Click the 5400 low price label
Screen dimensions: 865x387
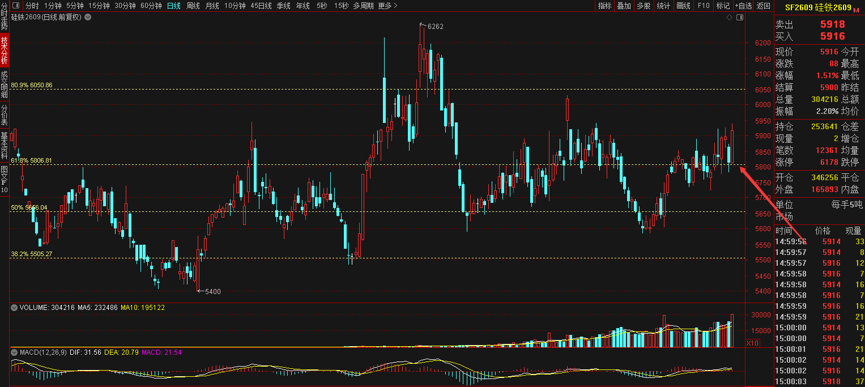[212, 292]
